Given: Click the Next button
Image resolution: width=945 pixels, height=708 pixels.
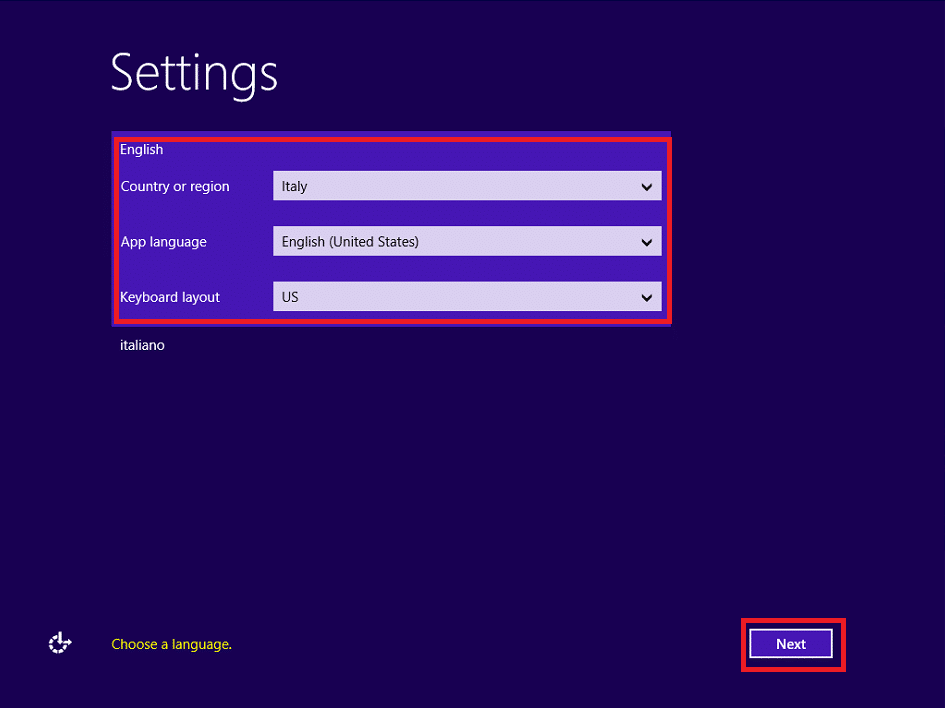Looking at the screenshot, I should click(791, 644).
